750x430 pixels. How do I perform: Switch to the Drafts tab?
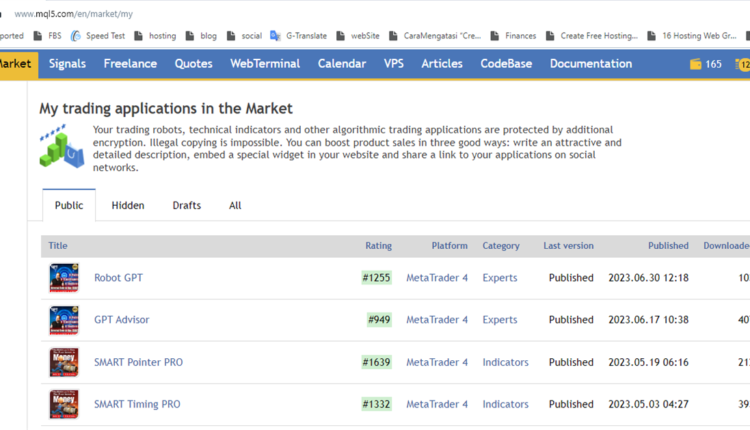pos(186,205)
